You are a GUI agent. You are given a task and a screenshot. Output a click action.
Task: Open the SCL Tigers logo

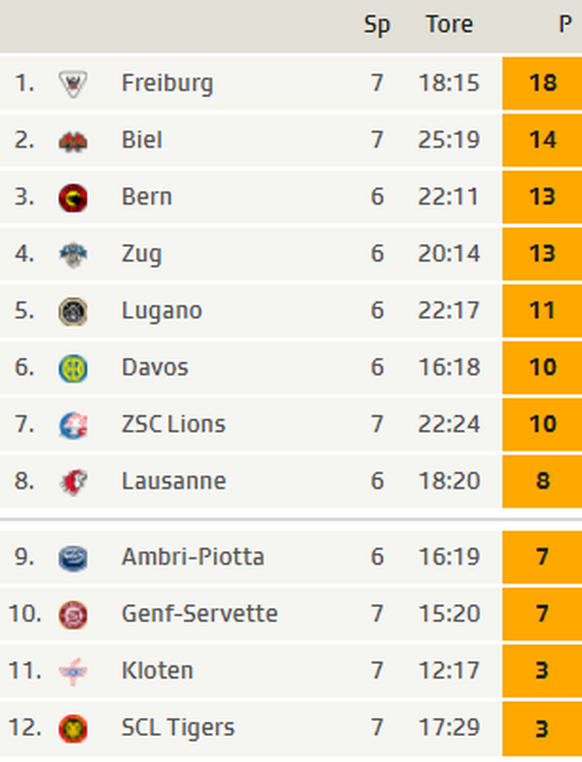tap(73, 728)
